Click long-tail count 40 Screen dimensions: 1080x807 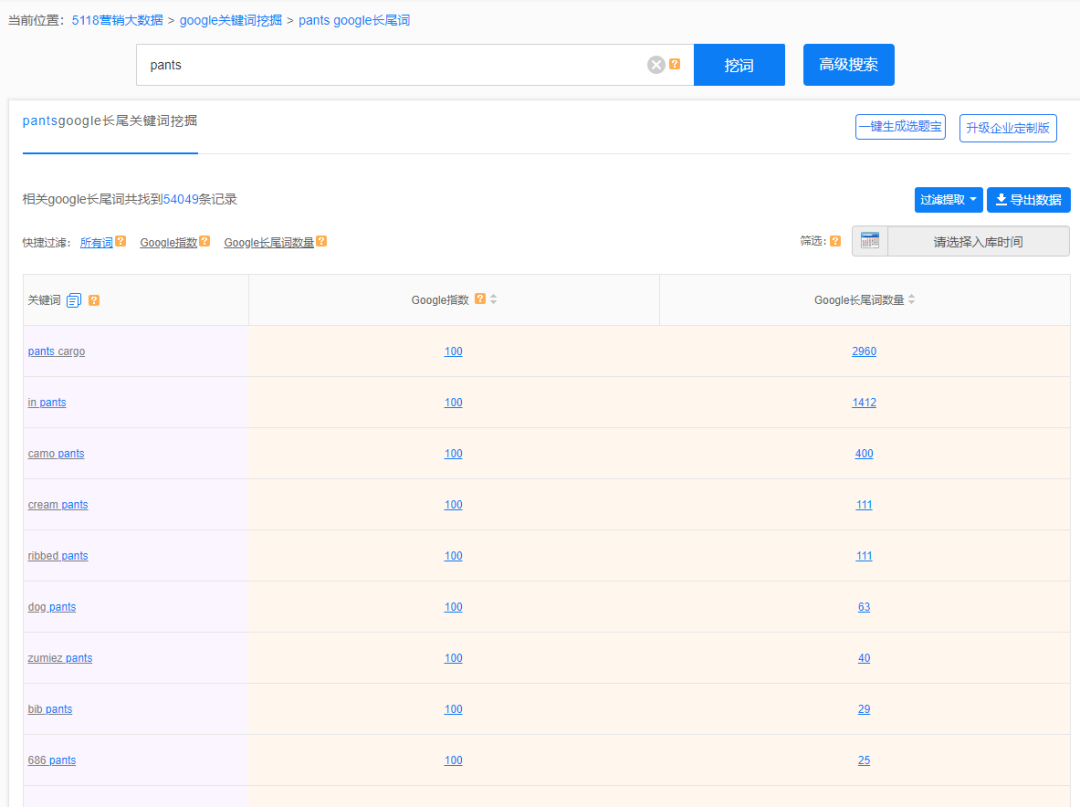click(x=864, y=658)
